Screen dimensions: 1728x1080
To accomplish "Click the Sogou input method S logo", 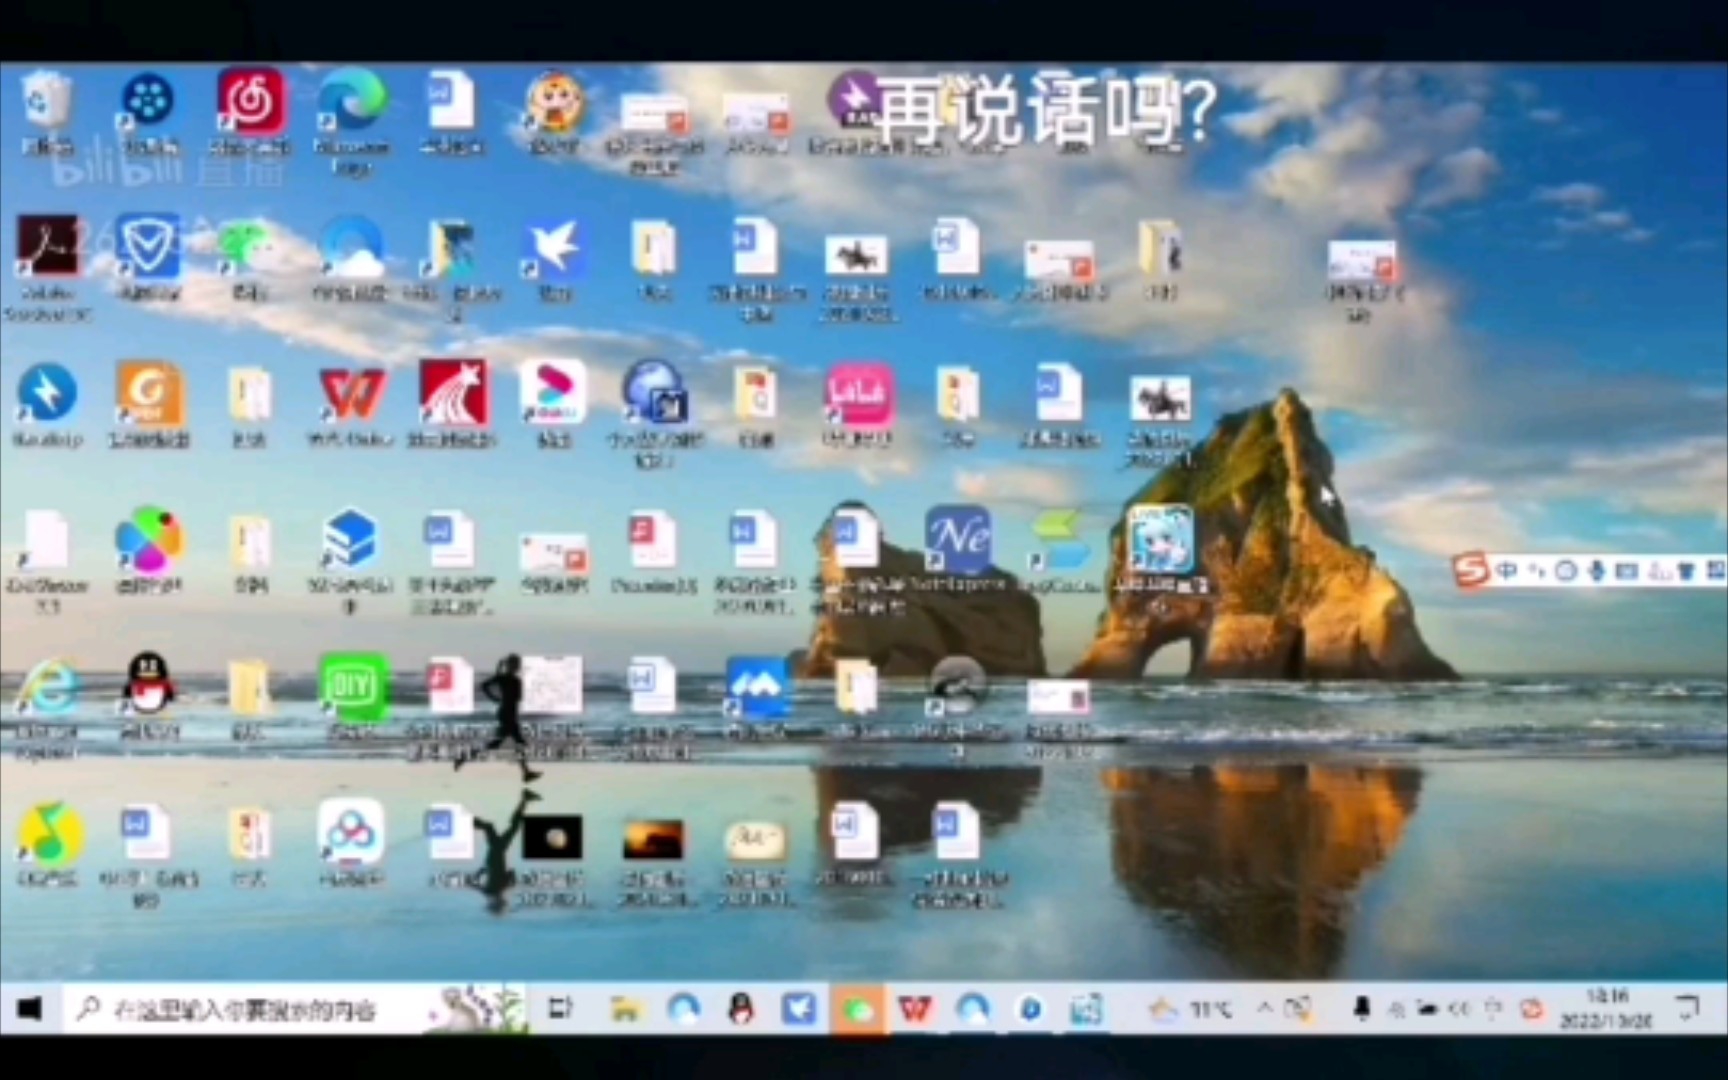I will [x=1471, y=571].
